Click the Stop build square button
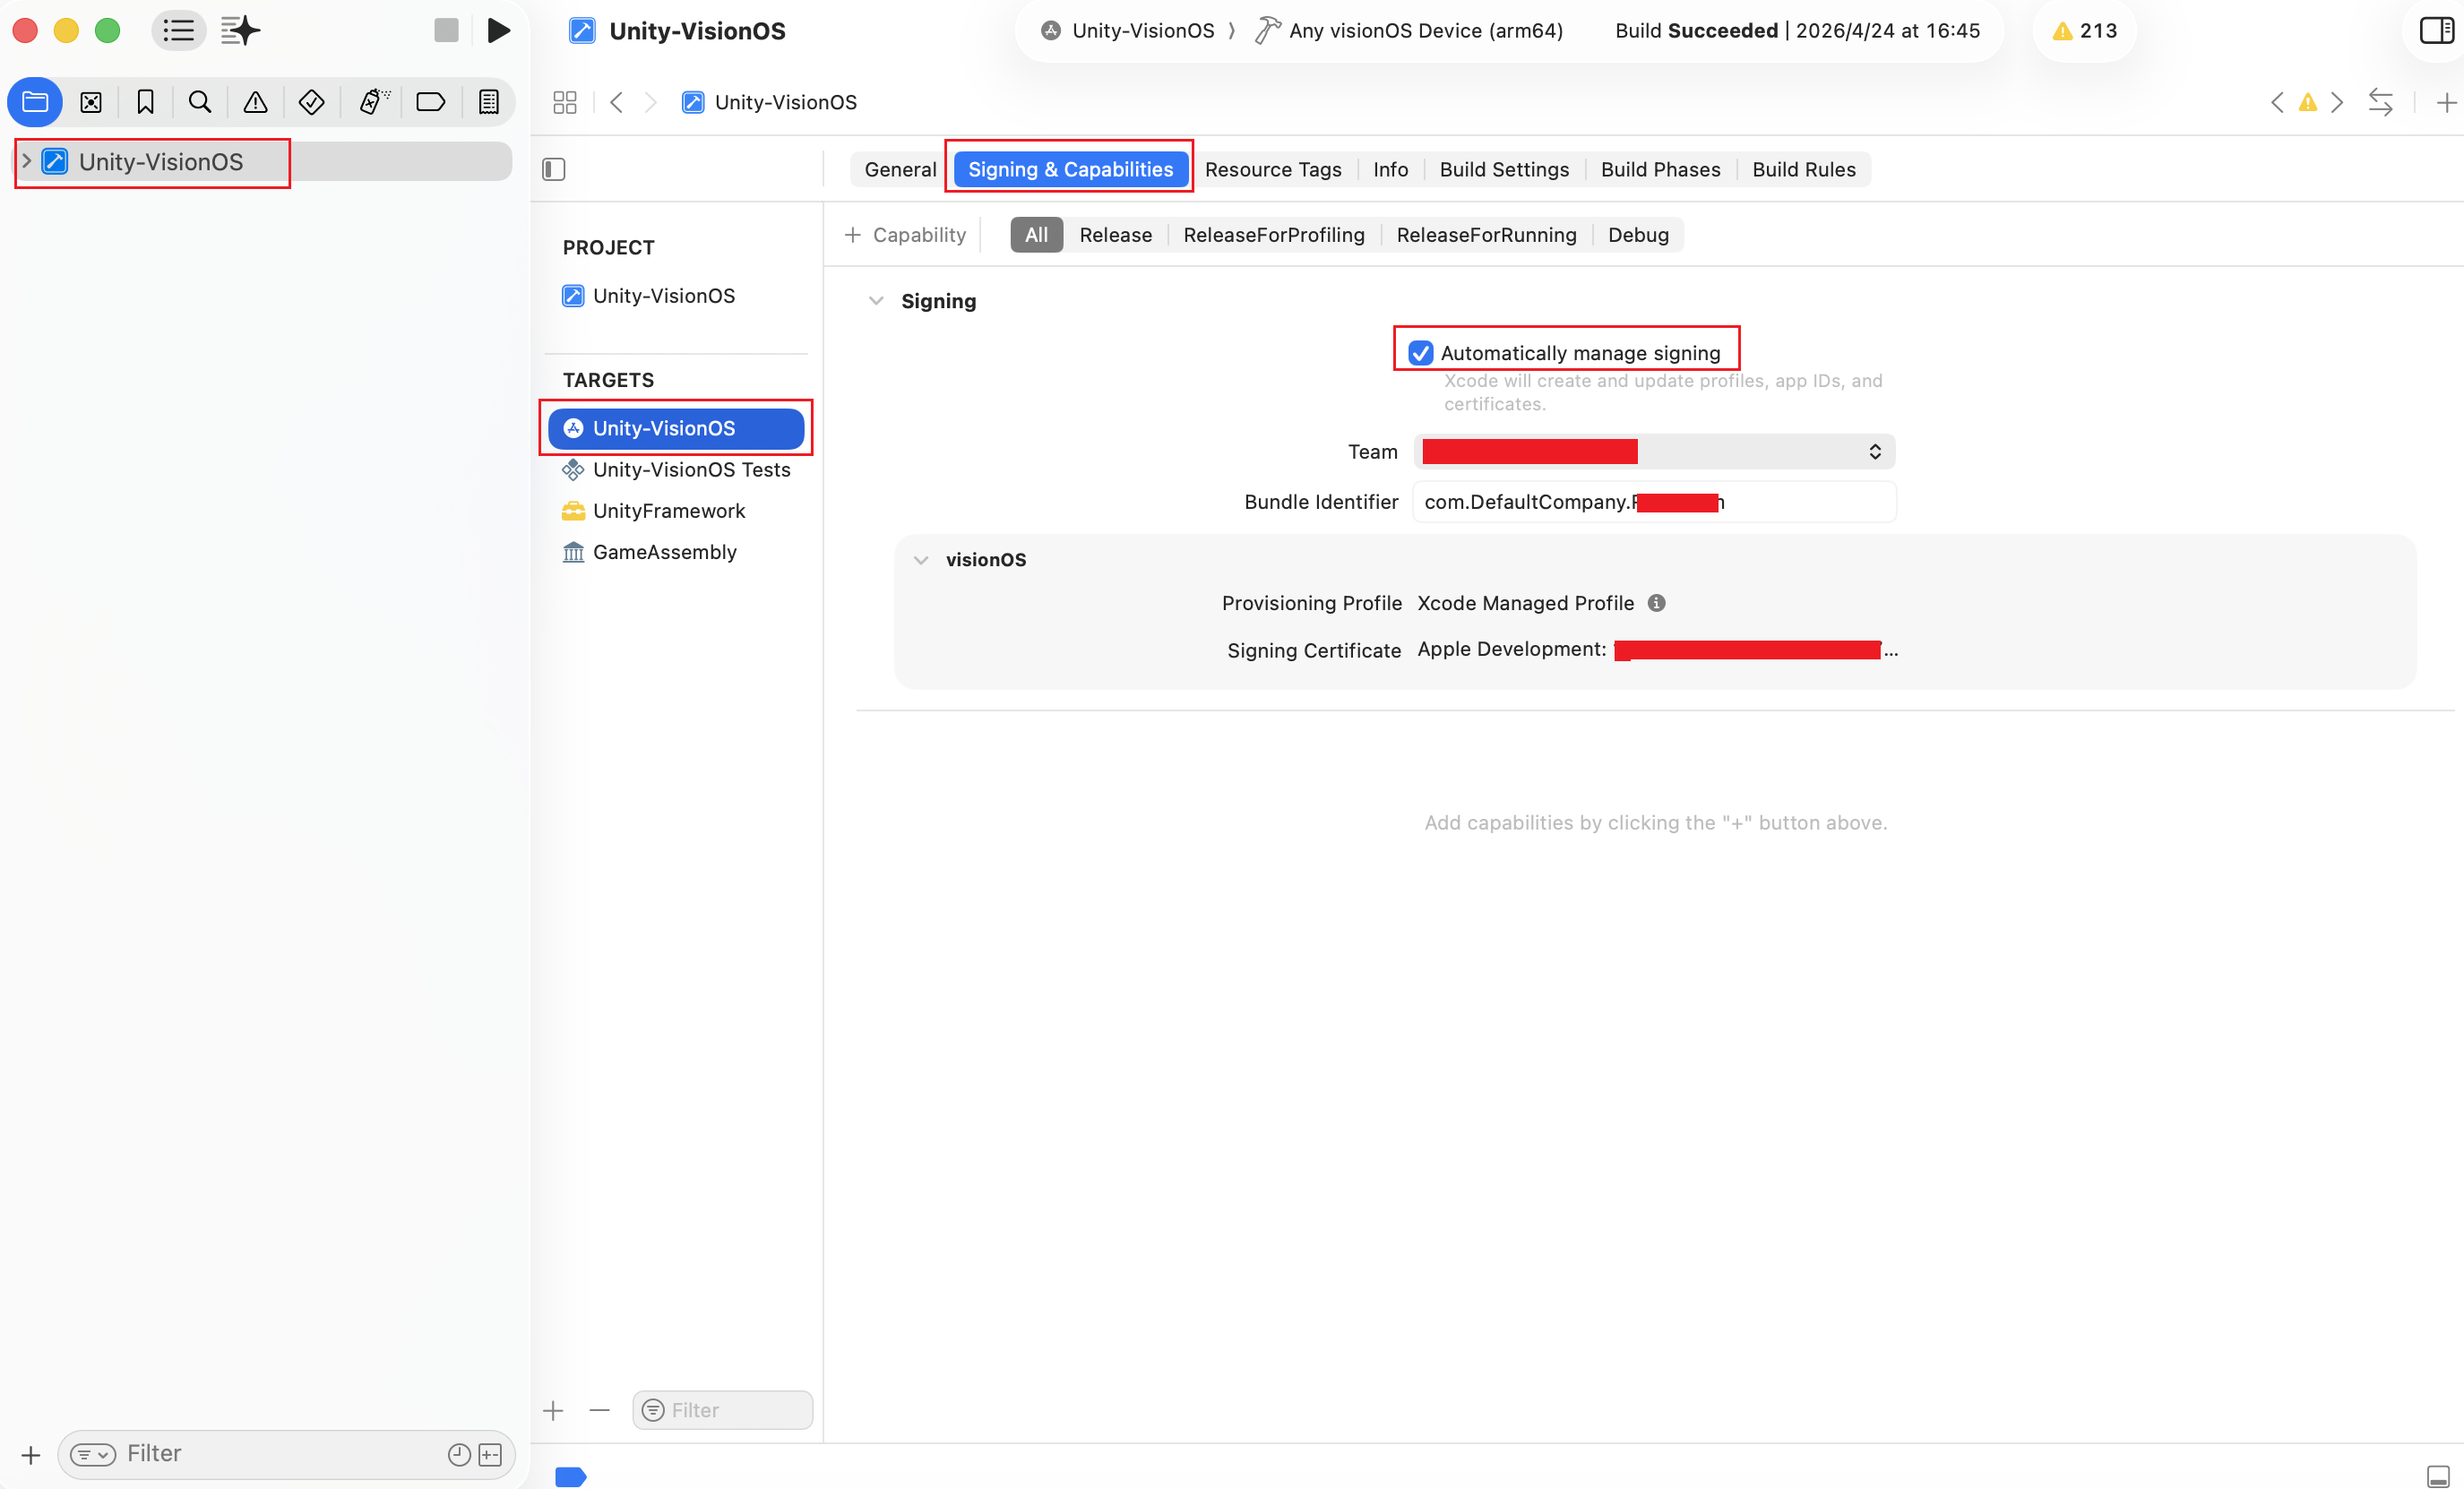The height and width of the screenshot is (1489, 2464). tap(446, 30)
